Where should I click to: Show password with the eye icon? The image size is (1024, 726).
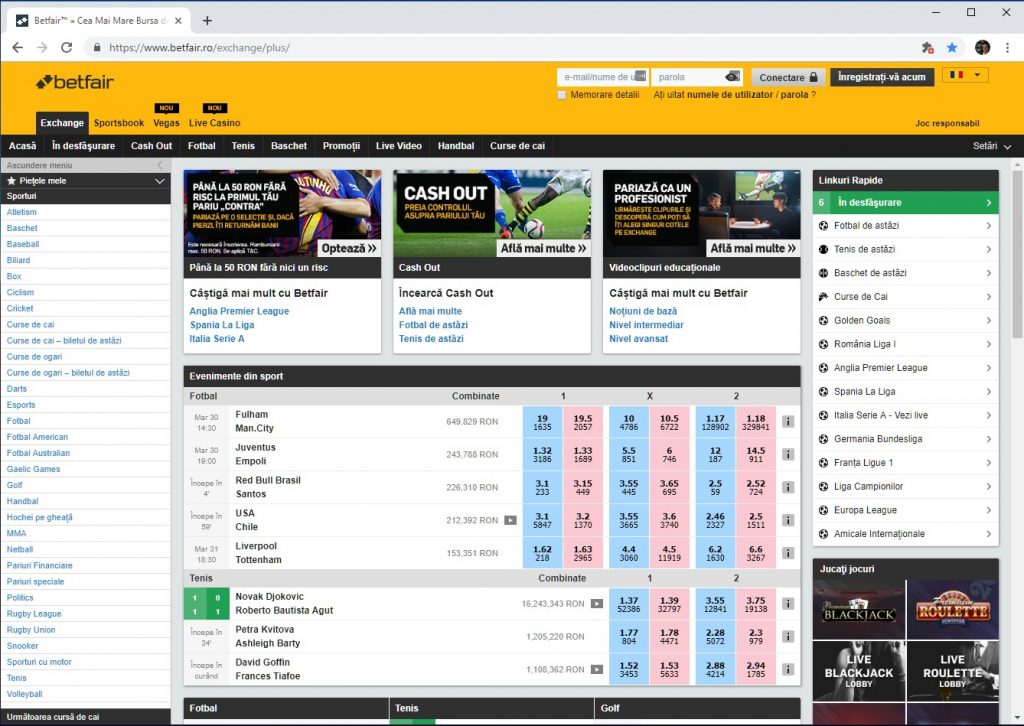click(733, 77)
